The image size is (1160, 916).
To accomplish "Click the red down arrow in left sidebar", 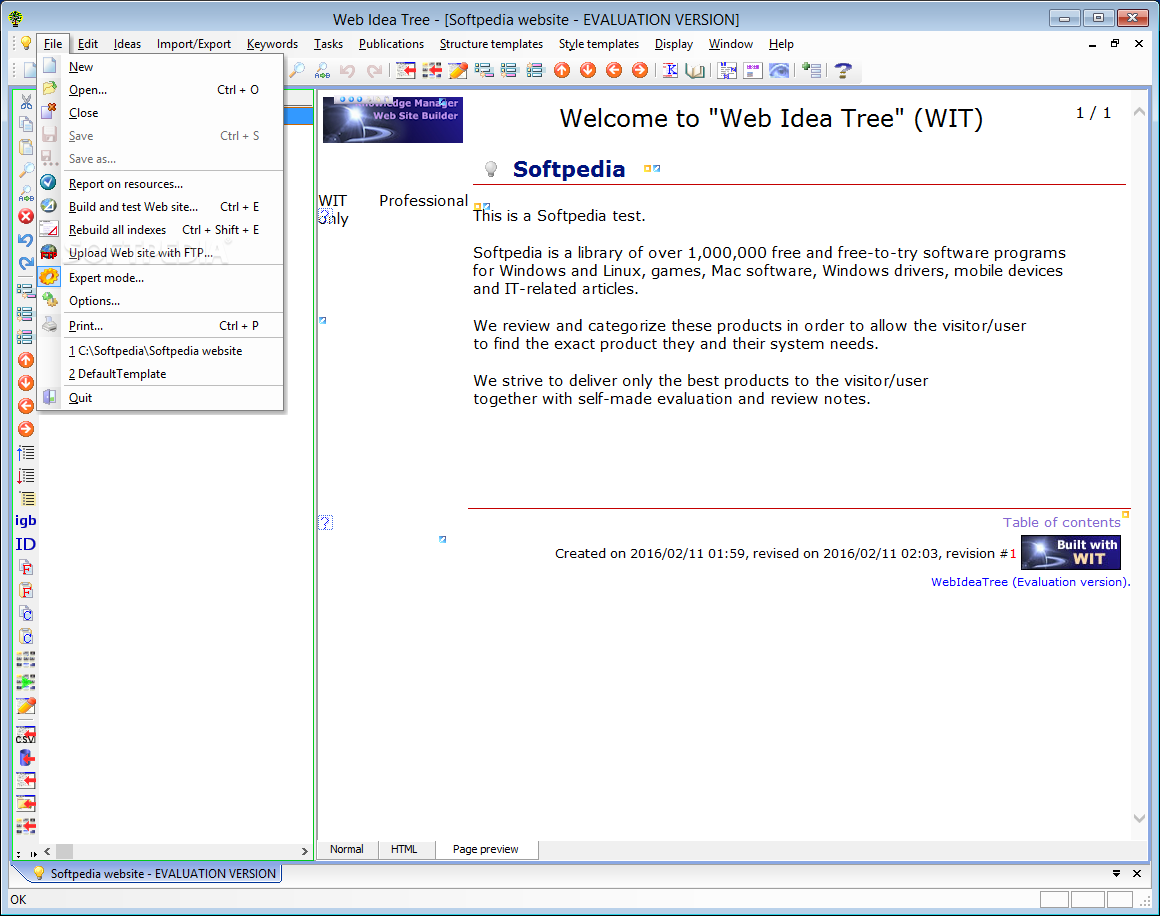I will tap(26, 383).
